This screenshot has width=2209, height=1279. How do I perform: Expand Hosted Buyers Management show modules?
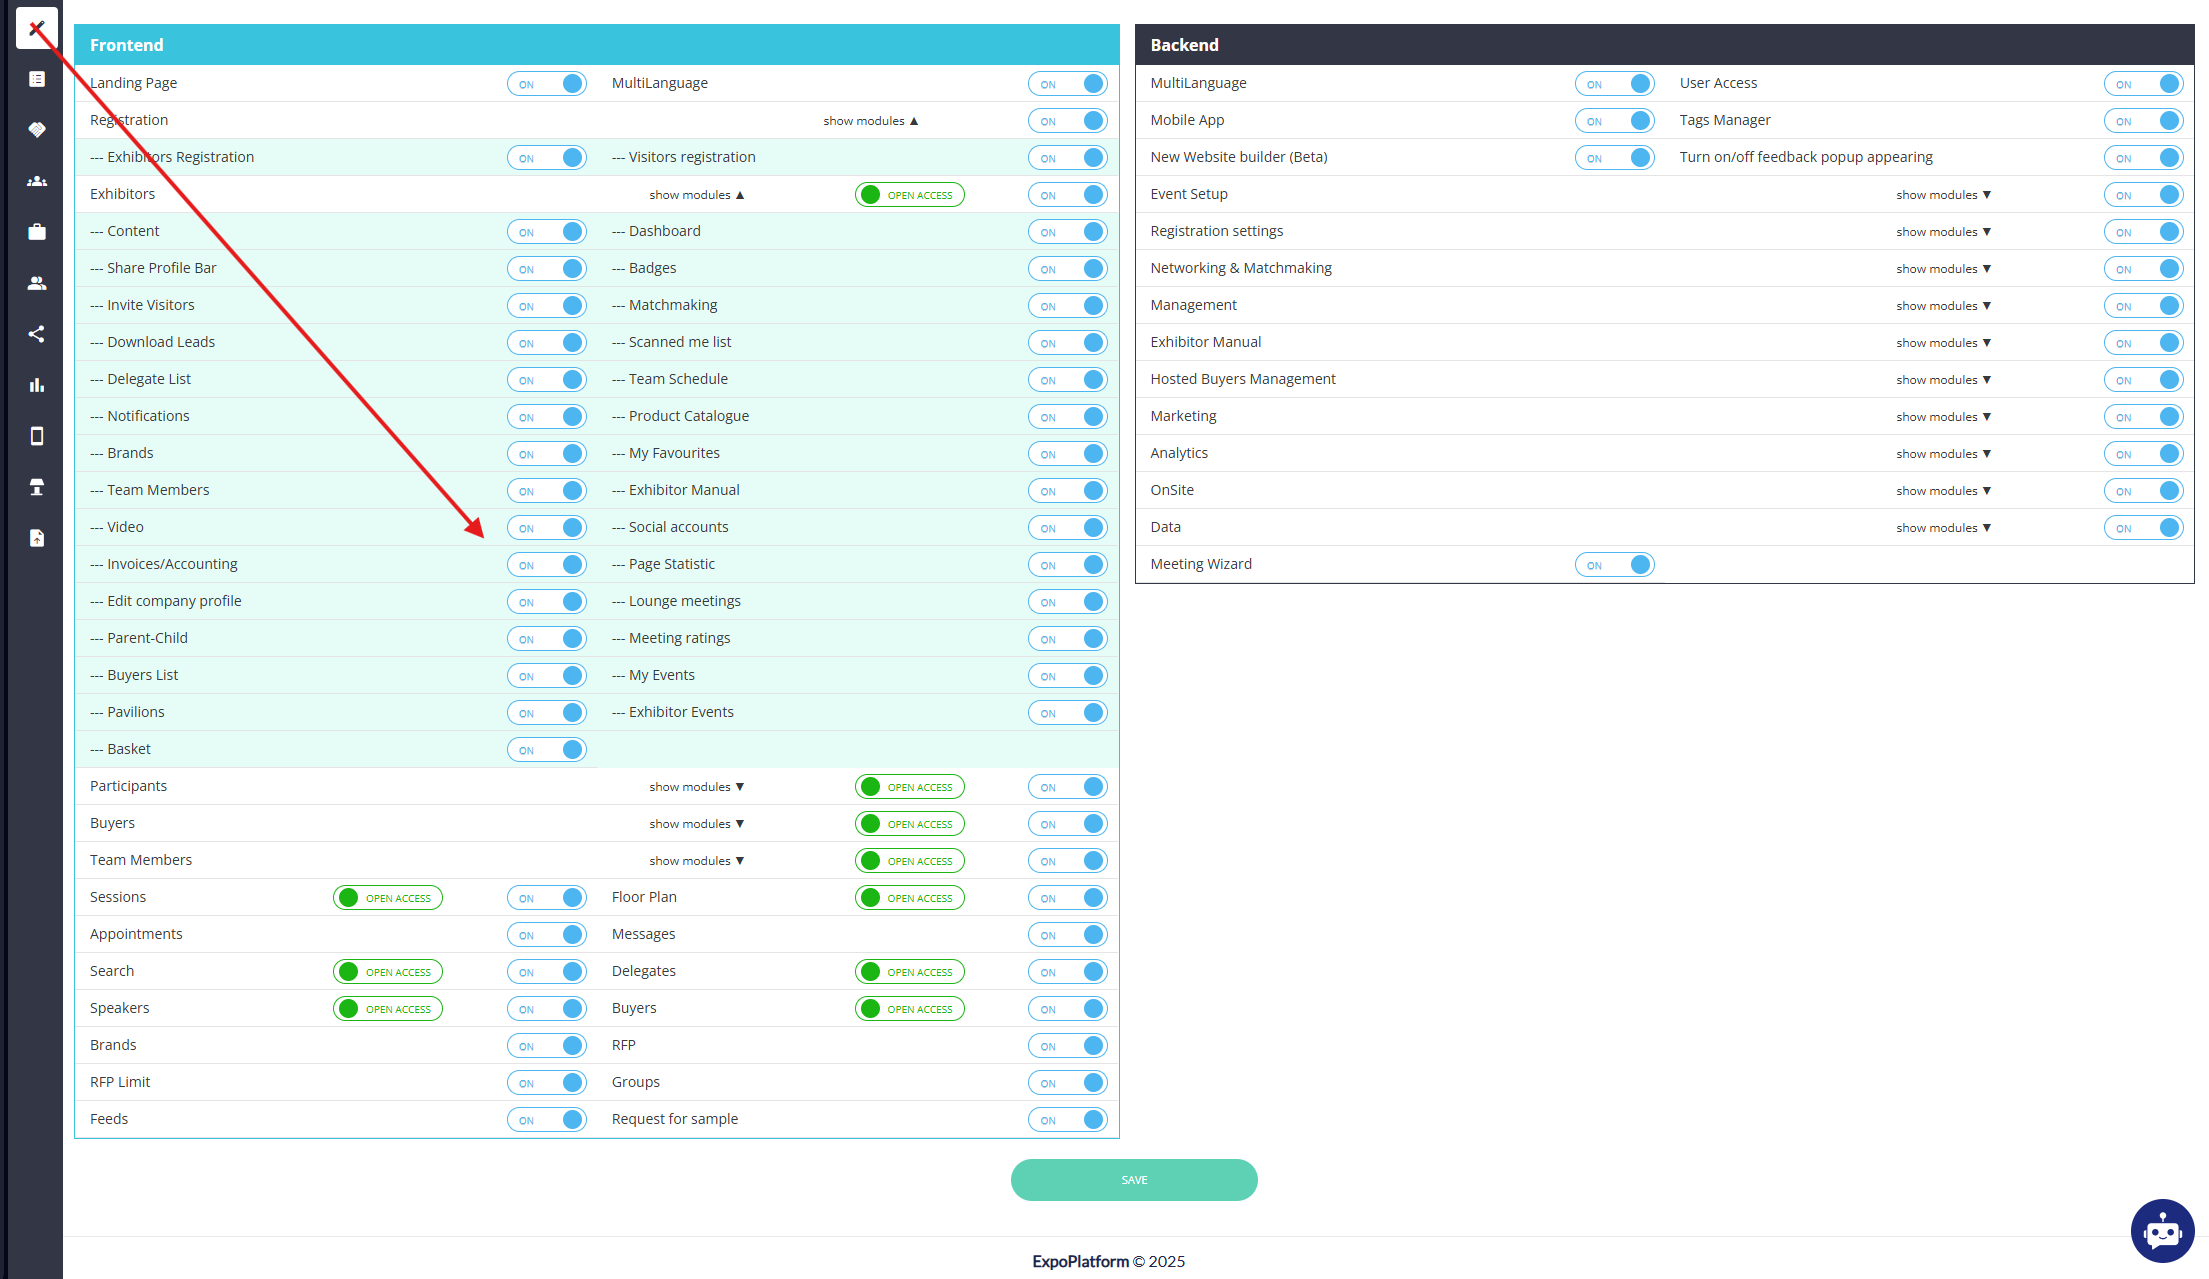(1943, 380)
